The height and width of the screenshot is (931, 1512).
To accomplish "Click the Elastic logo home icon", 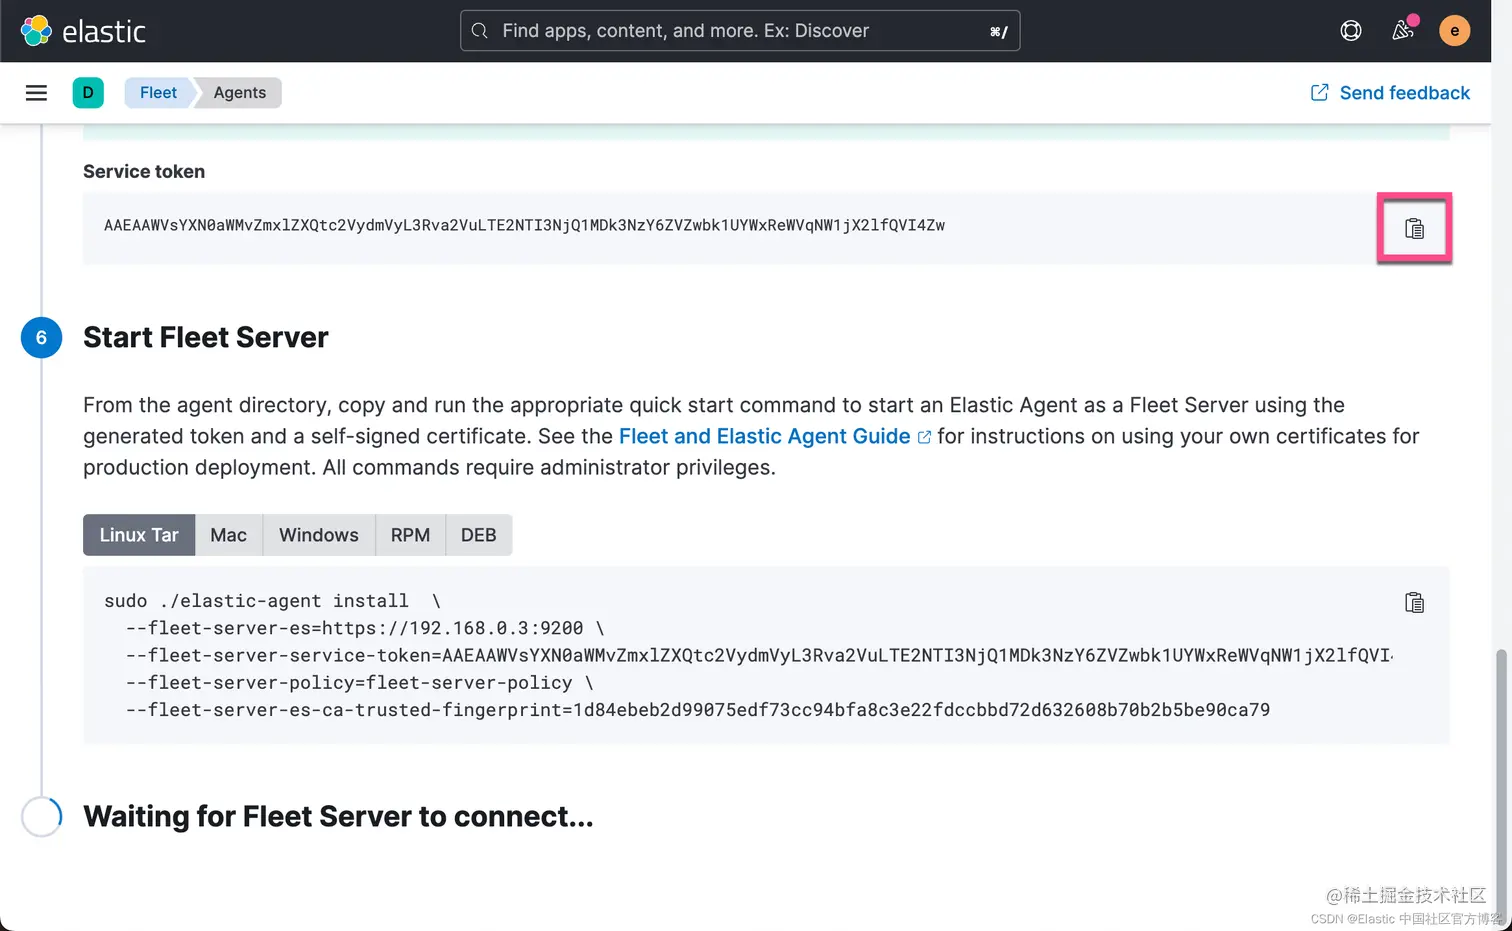I will pos(36,31).
